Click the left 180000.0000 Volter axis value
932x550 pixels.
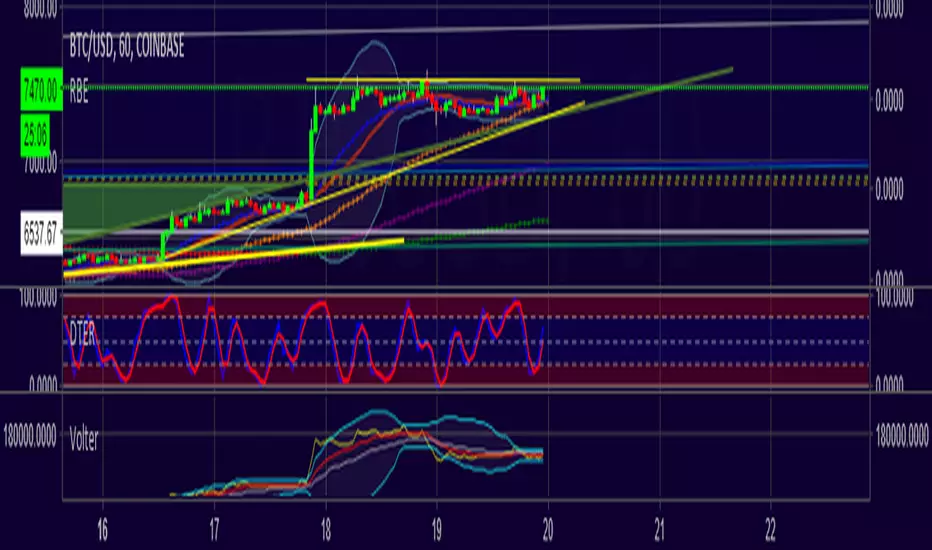(x=30, y=436)
